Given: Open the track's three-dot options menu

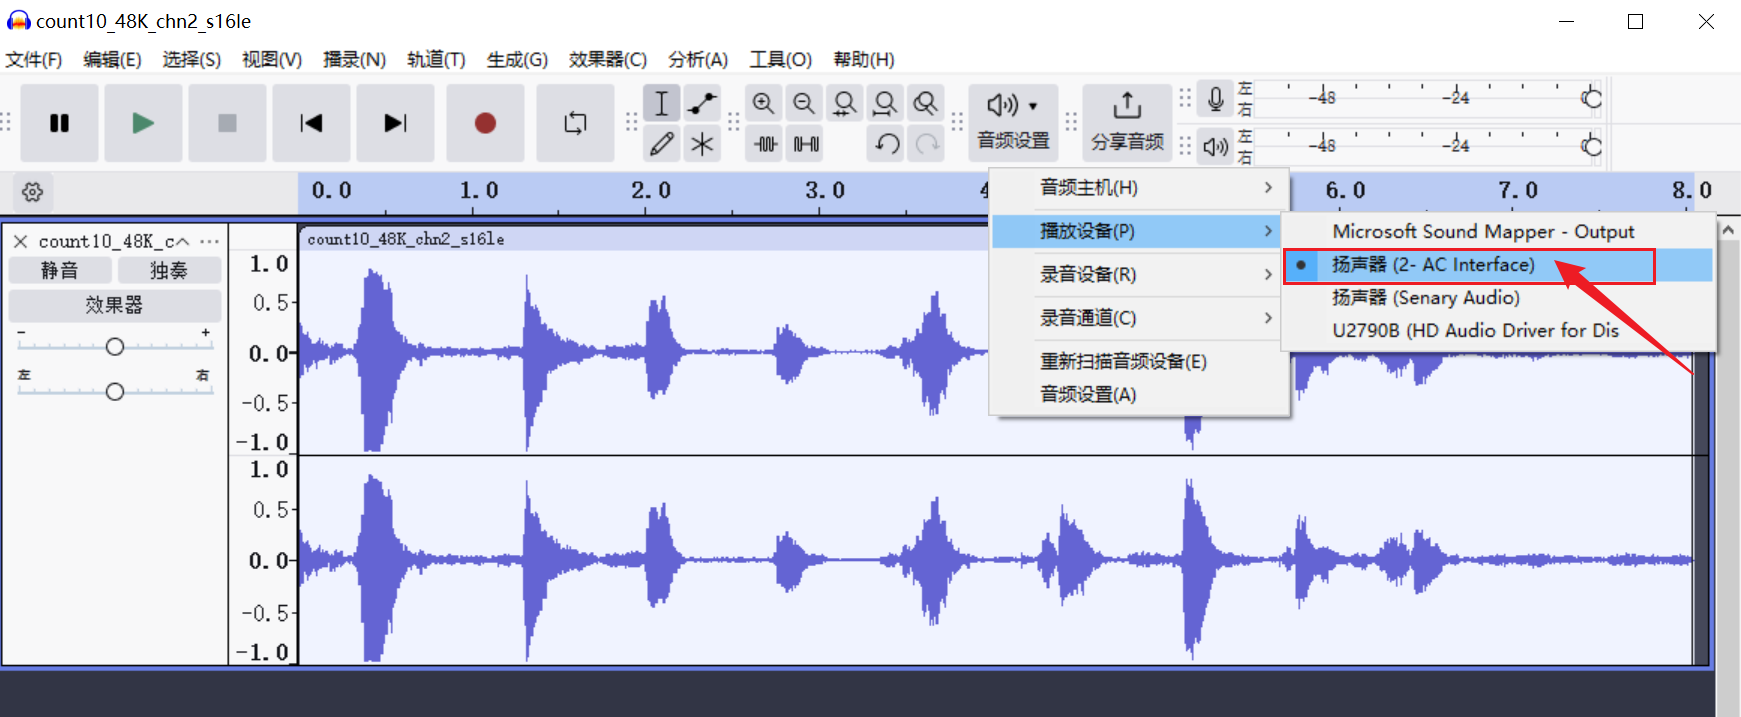Looking at the screenshot, I should click(209, 241).
